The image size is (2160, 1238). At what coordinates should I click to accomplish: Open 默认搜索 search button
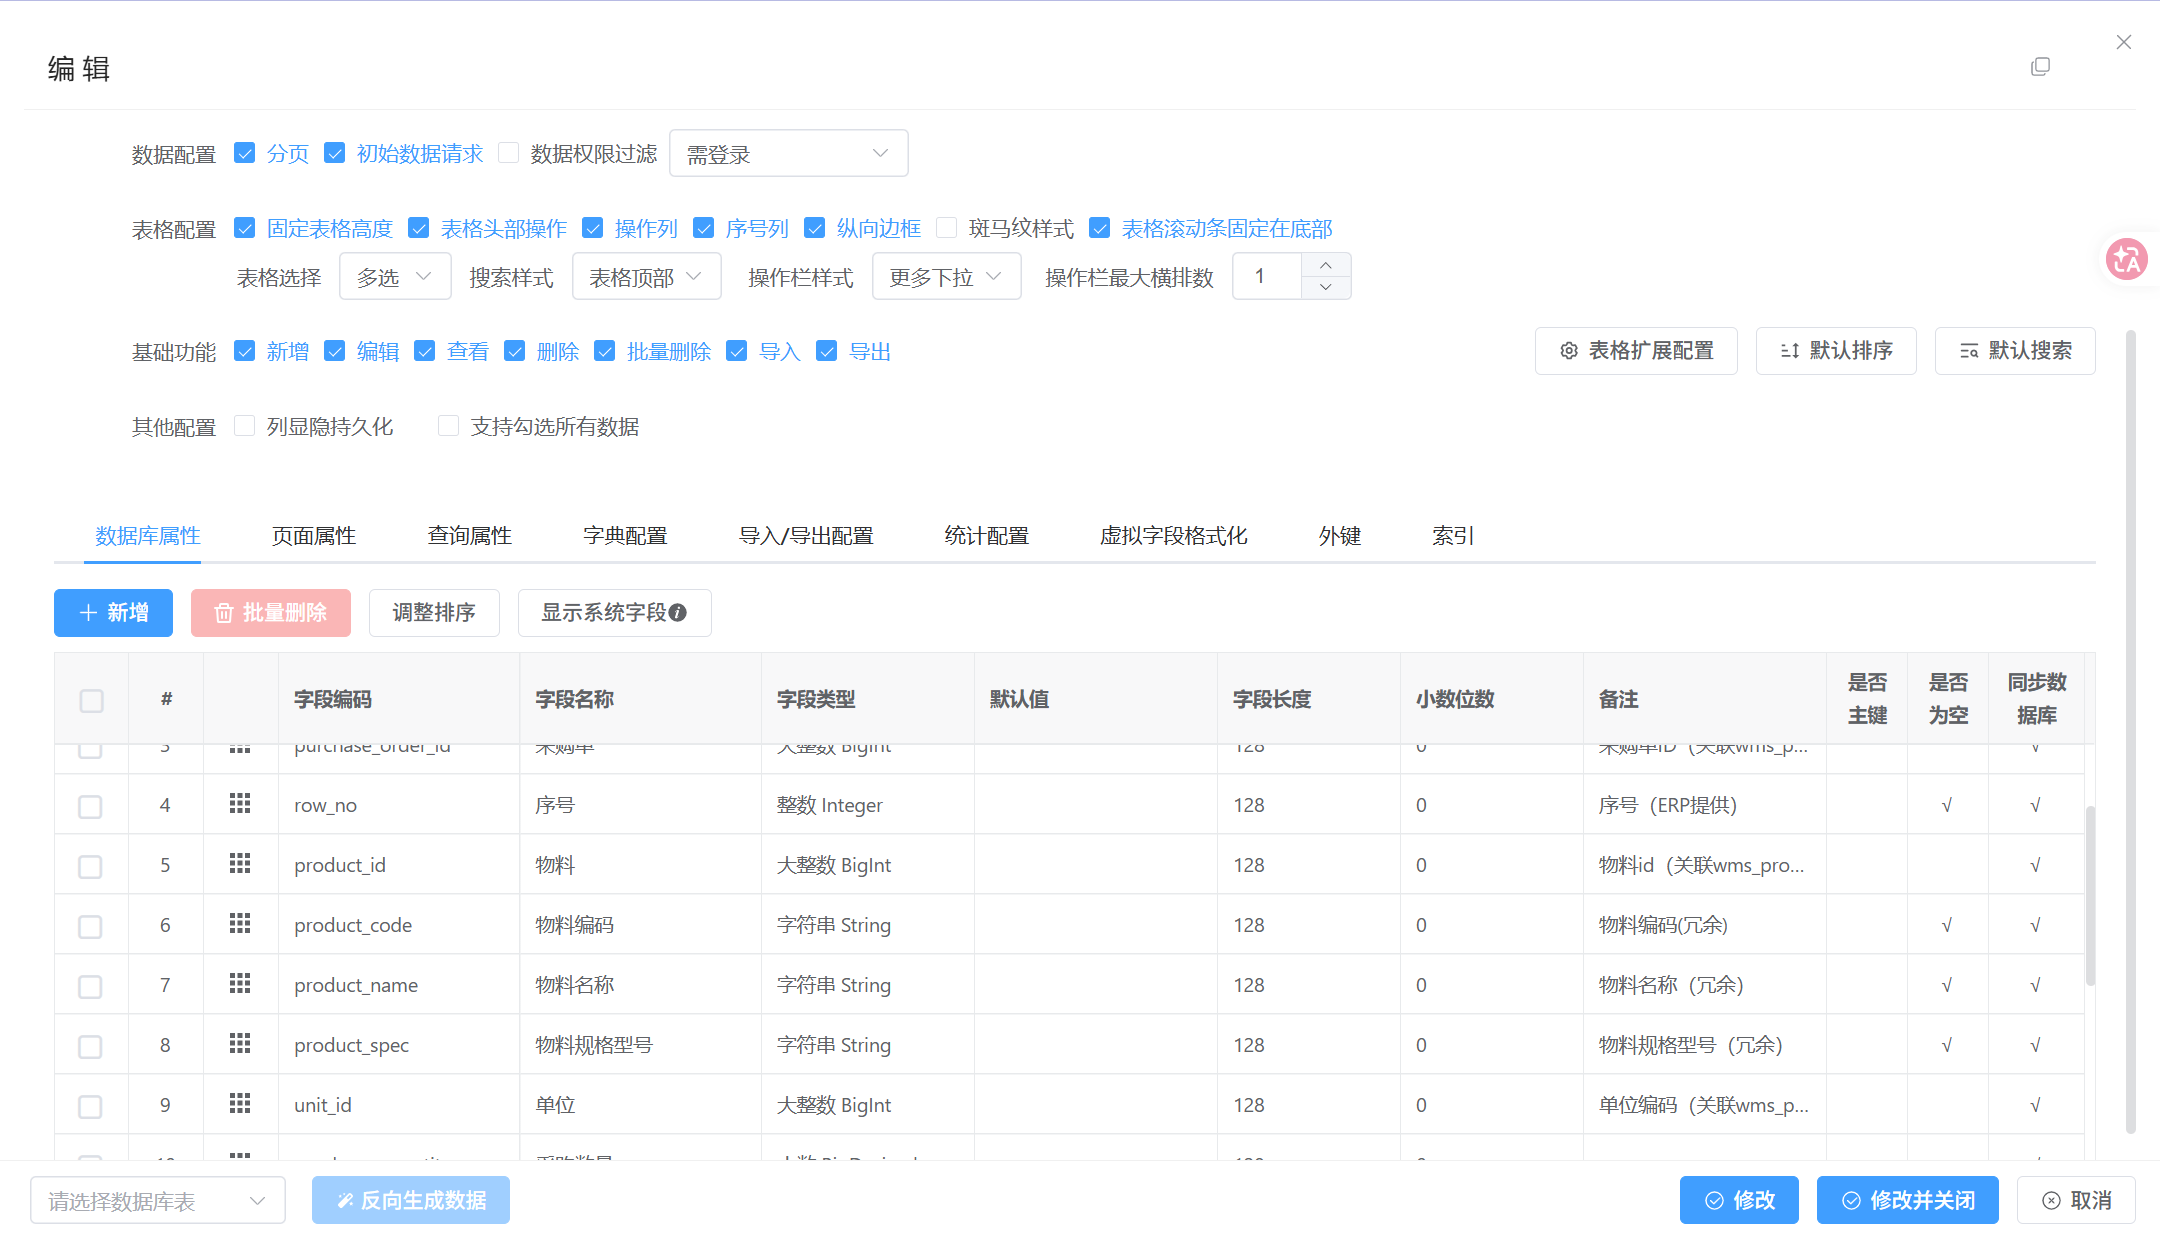click(2015, 351)
